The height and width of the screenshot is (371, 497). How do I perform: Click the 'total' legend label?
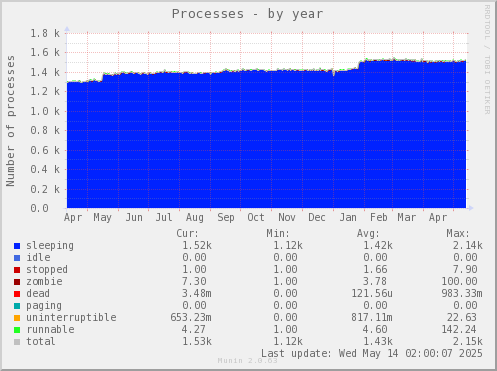point(41,342)
